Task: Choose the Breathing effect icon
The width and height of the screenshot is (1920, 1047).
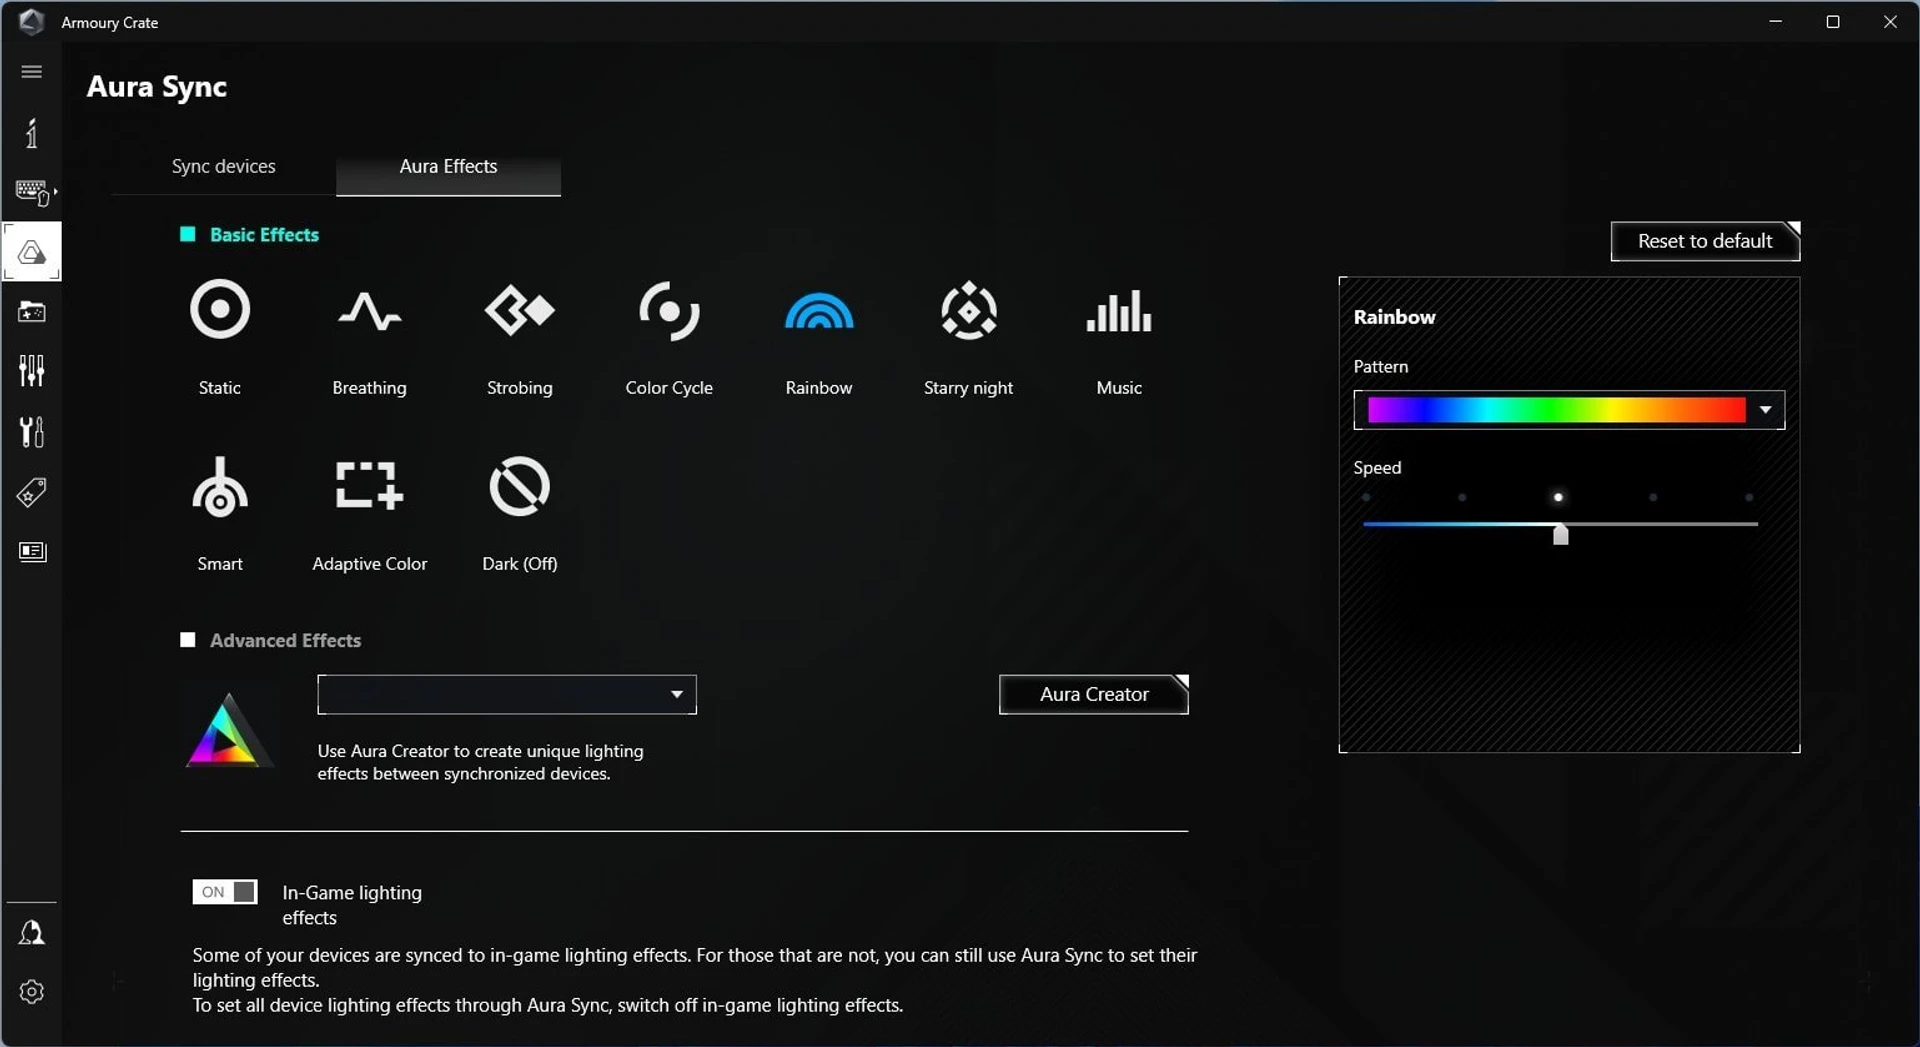Action: [369, 310]
